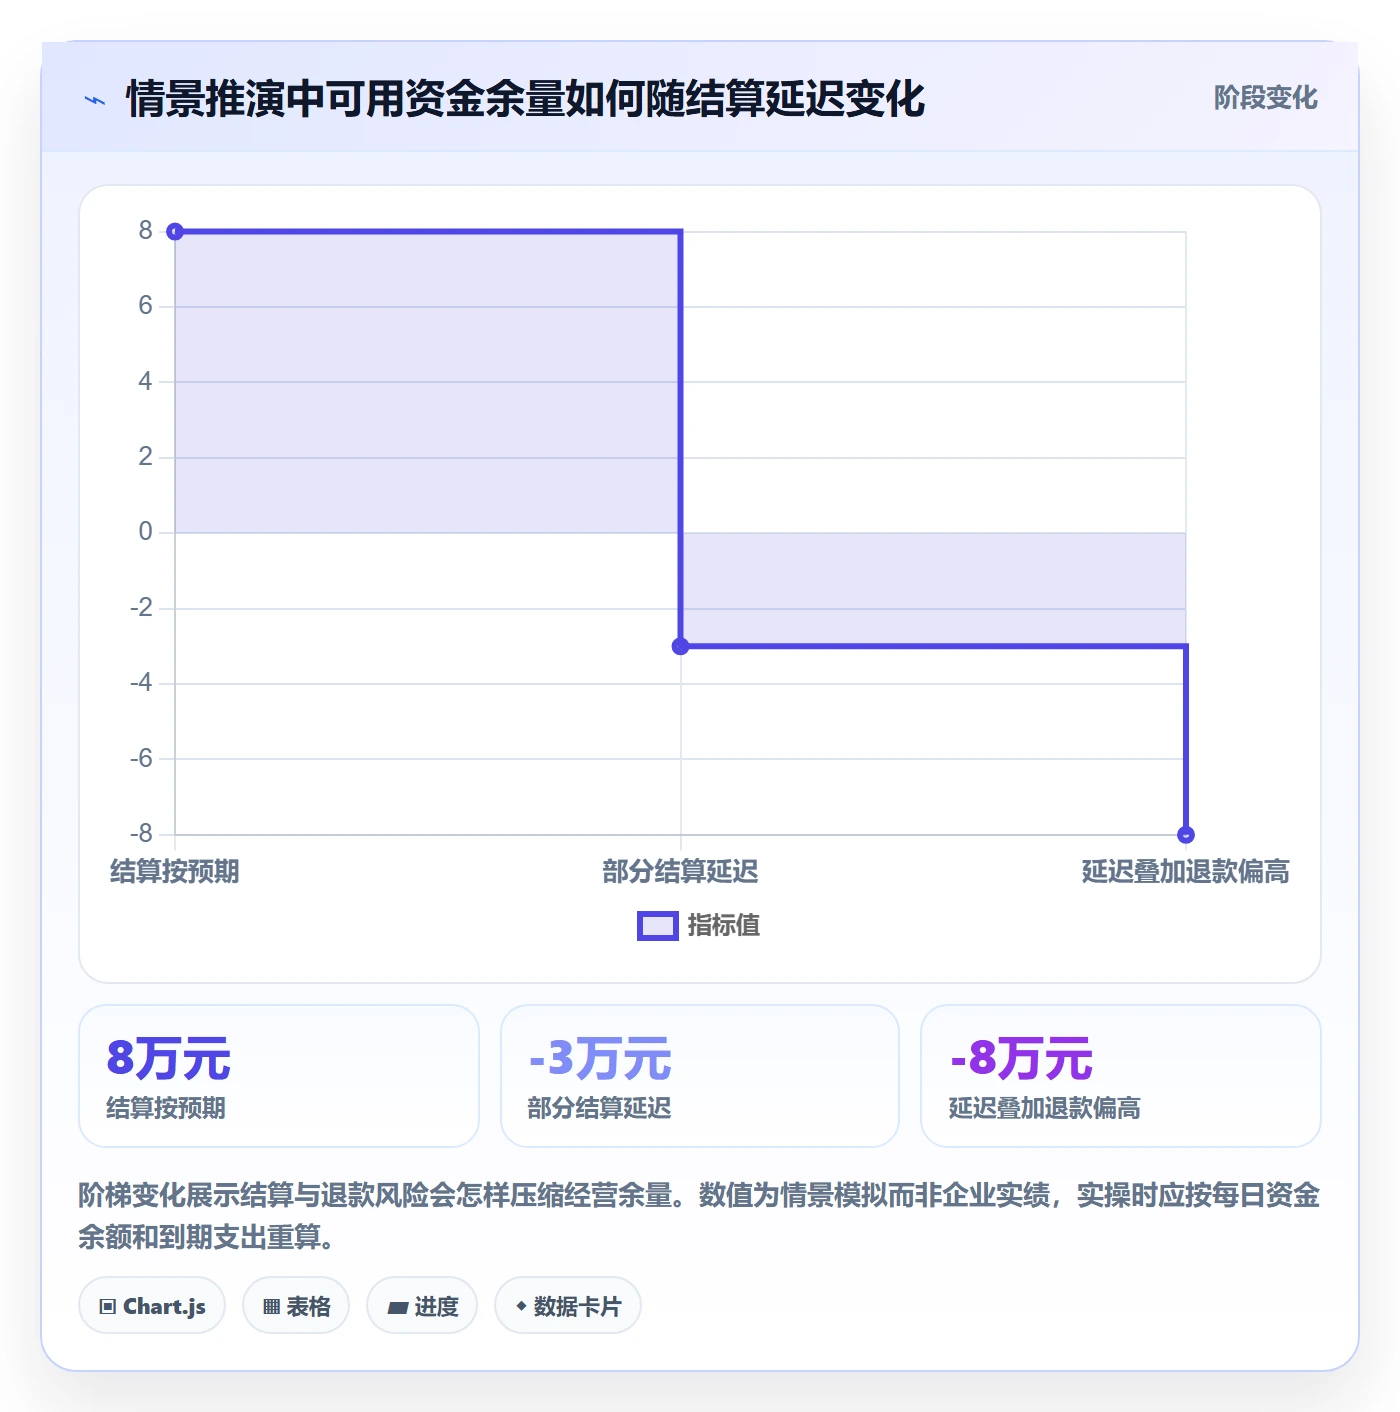The height and width of the screenshot is (1412, 1400).
Task: Click the x-axis label 部分结算延迟
Action: point(681,871)
